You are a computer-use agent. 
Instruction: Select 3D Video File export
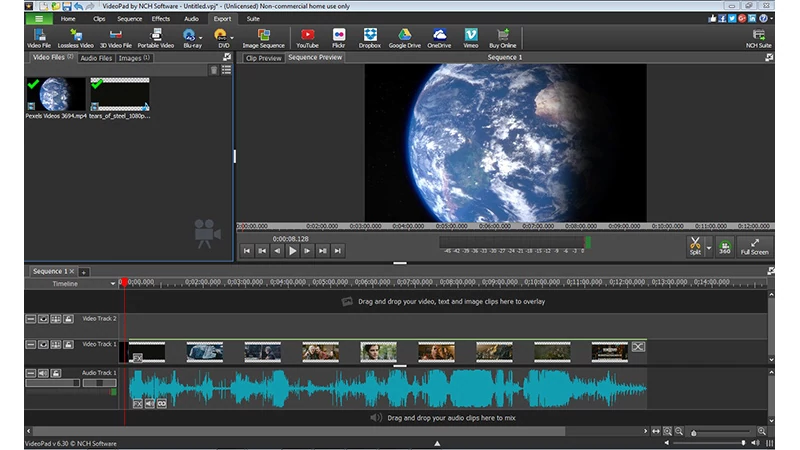tap(116, 38)
